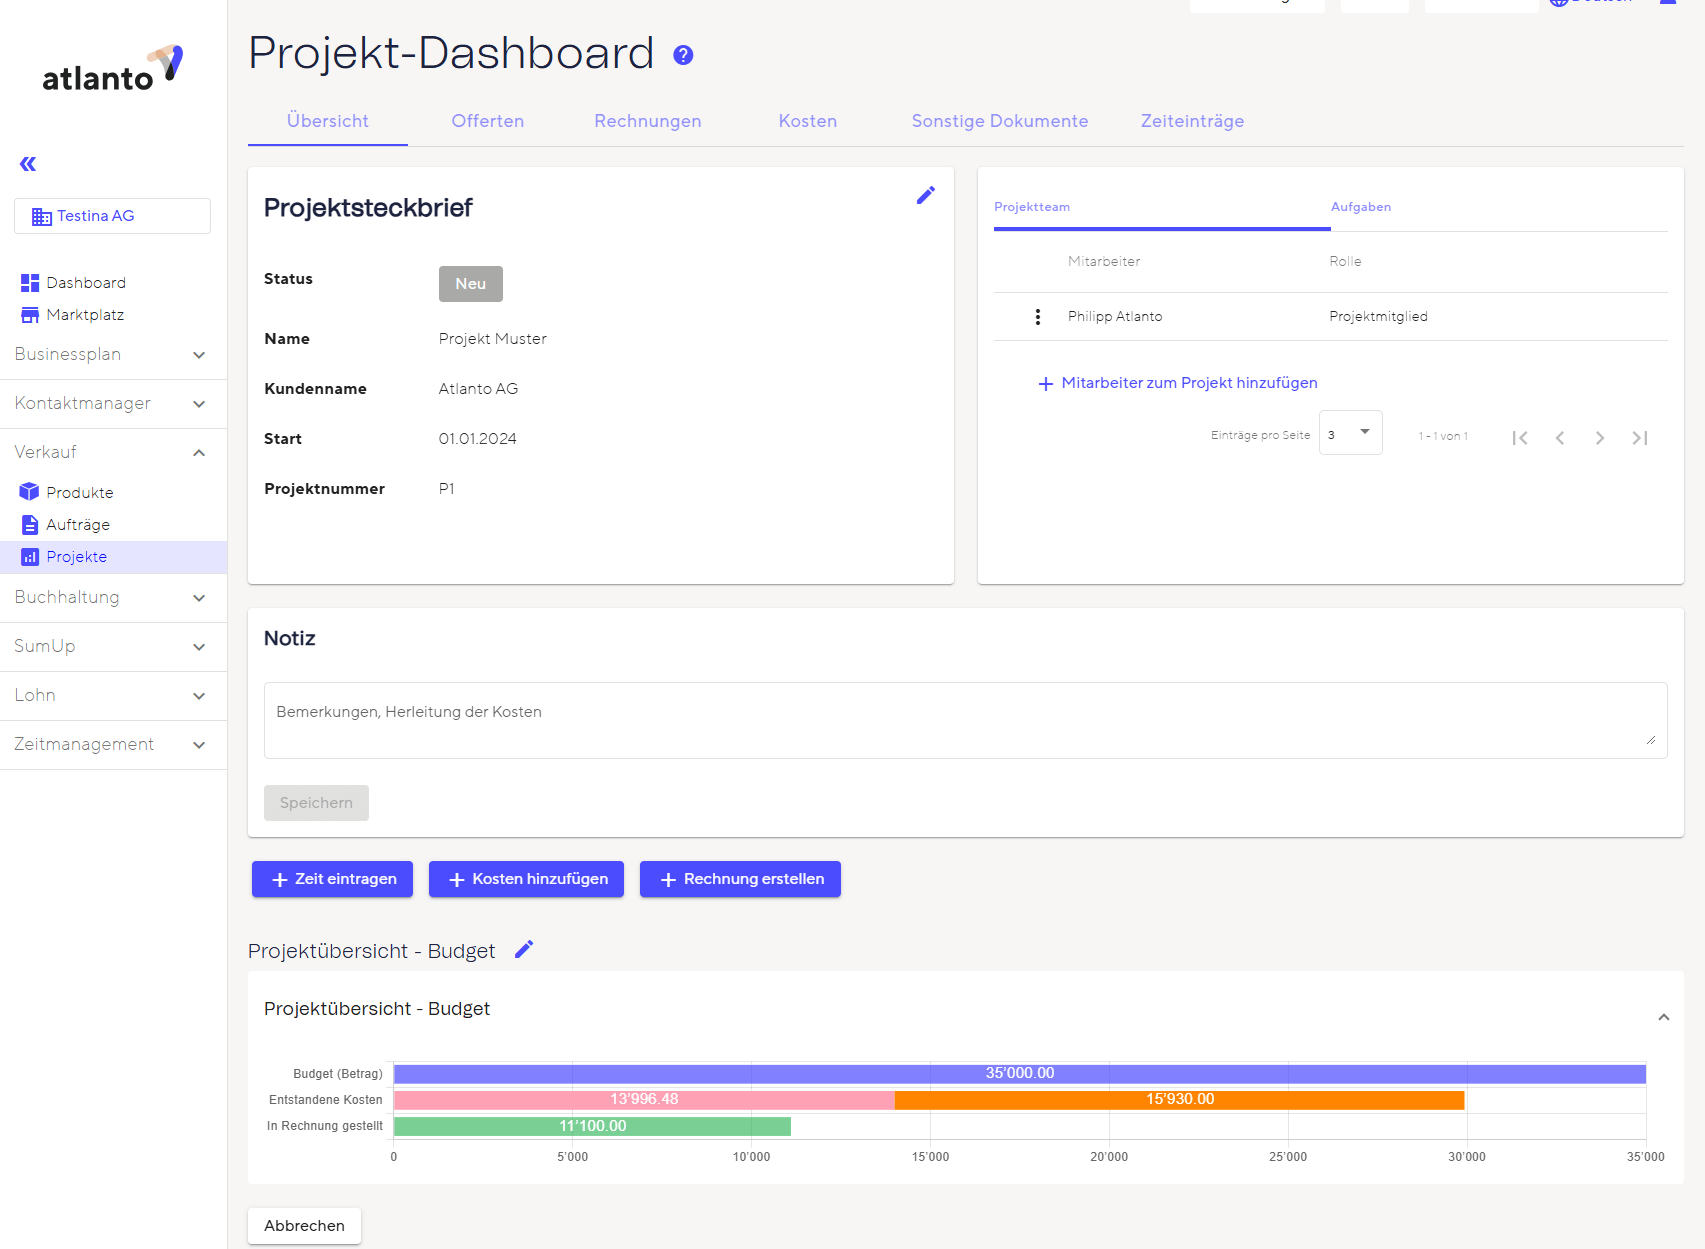The width and height of the screenshot is (1705, 1249).
Task: Switch to Sonstige Dokumente tab
Action: 1000,121
